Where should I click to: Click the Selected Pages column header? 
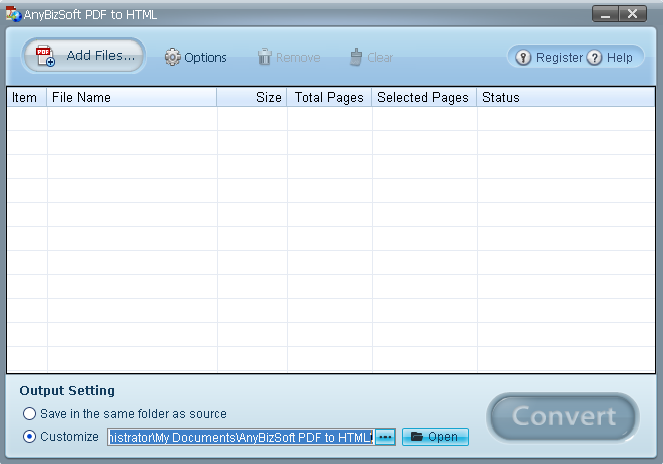coord(425,97)
